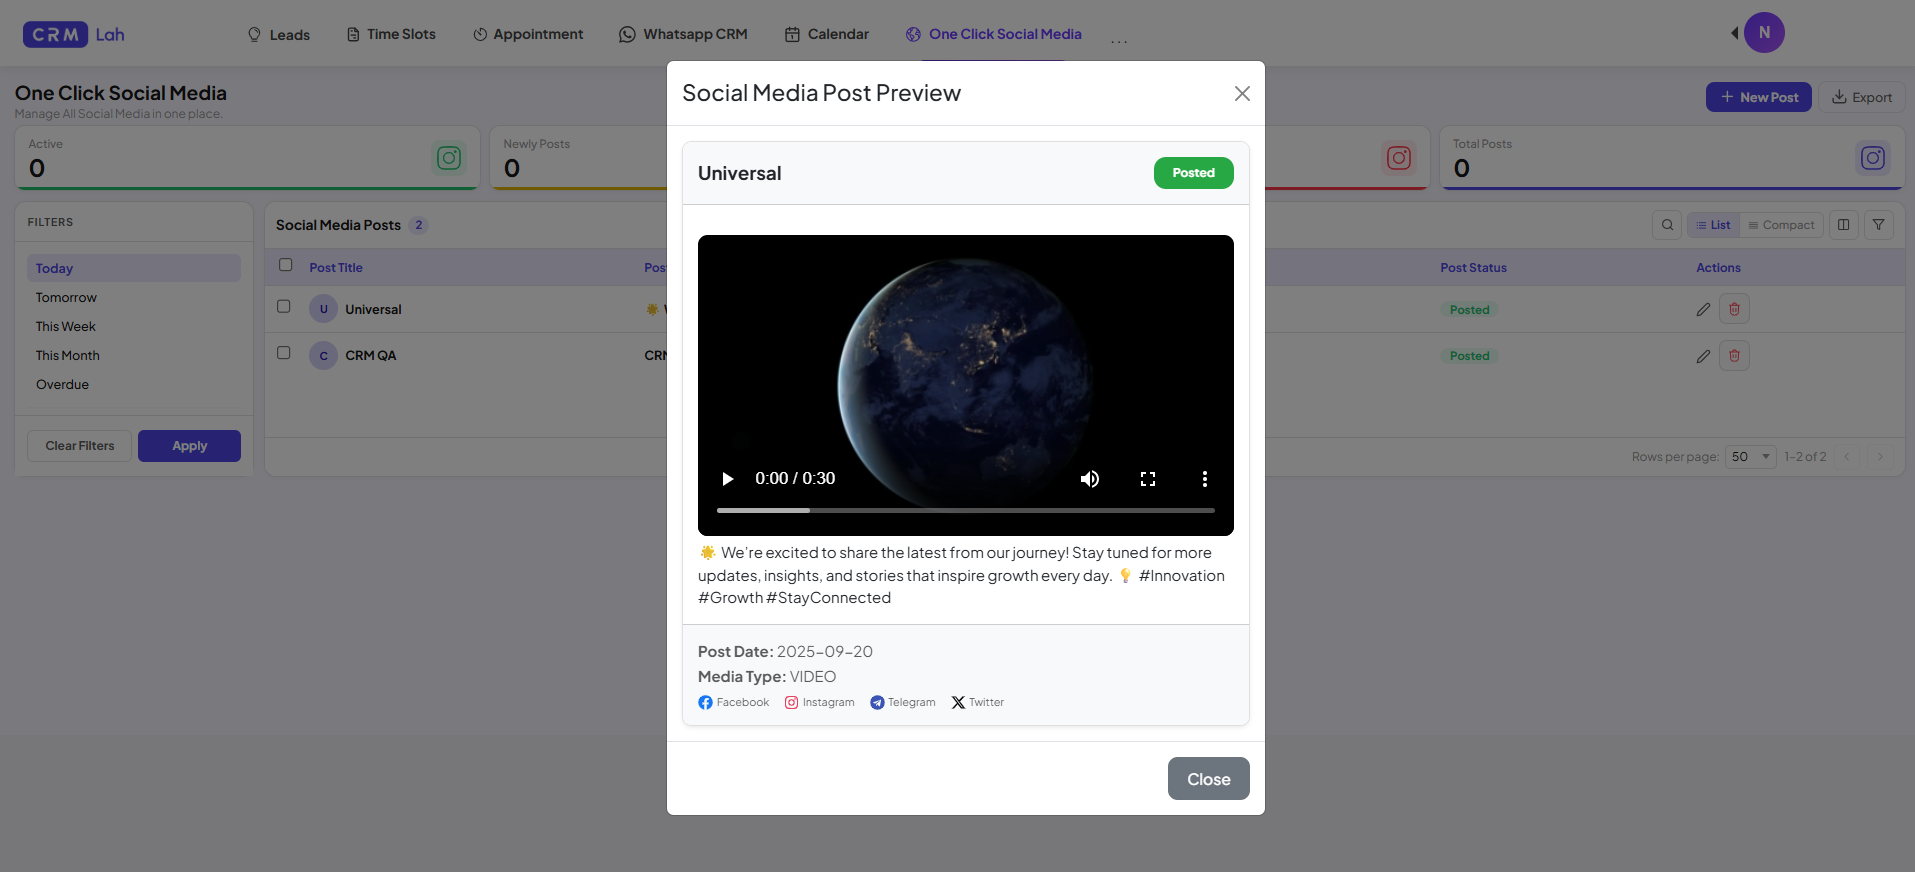The width and height of the screenshot is (1915, 872).
Task: Open Whatsapp CRM from the navigation
Action: pyautogui.click(x=683, y=34)
